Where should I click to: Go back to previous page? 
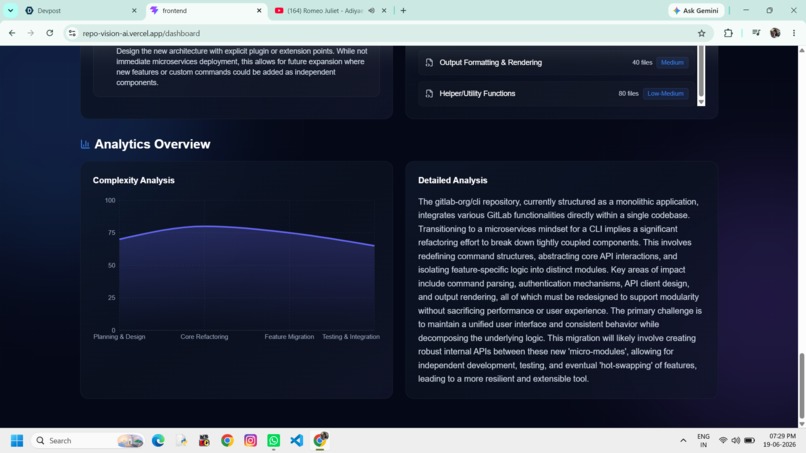click(x=12, y=33)
